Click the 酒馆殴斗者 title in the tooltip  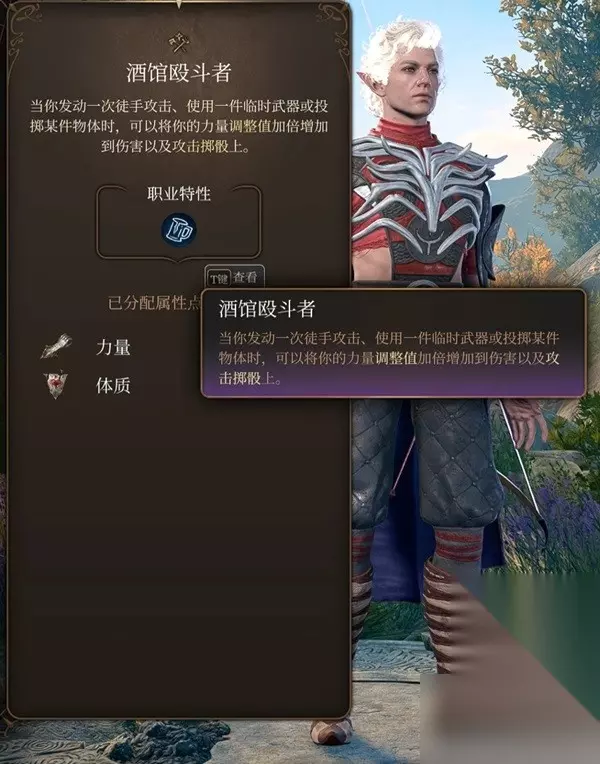[267, 309]
